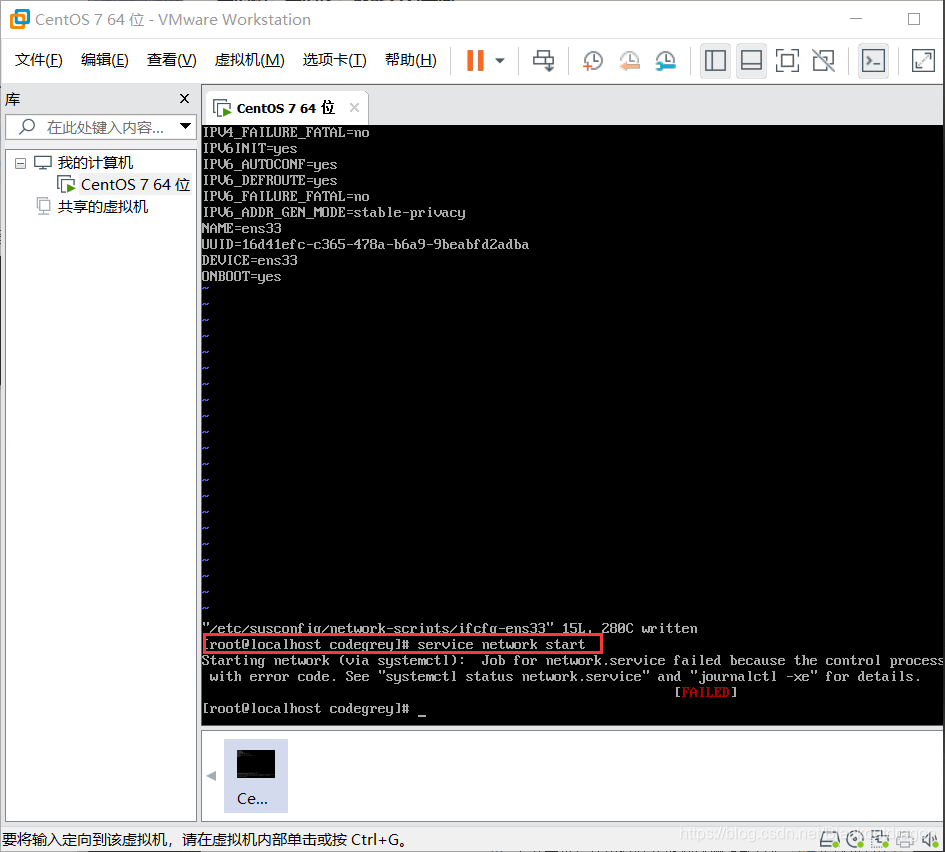This screenshot has height=852, width=945.
Task: Open the 虚拟机(M) menu
Action: (249, 60)
